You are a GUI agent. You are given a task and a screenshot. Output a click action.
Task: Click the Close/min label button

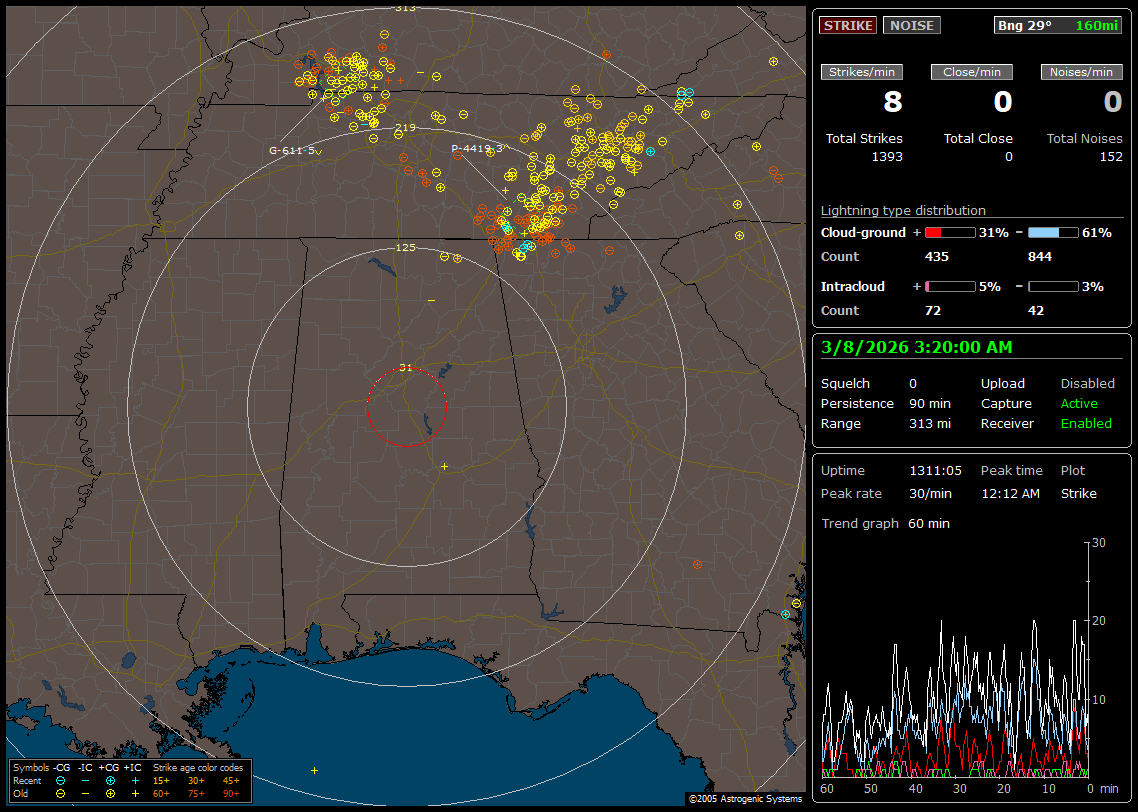tap(972, 72)
